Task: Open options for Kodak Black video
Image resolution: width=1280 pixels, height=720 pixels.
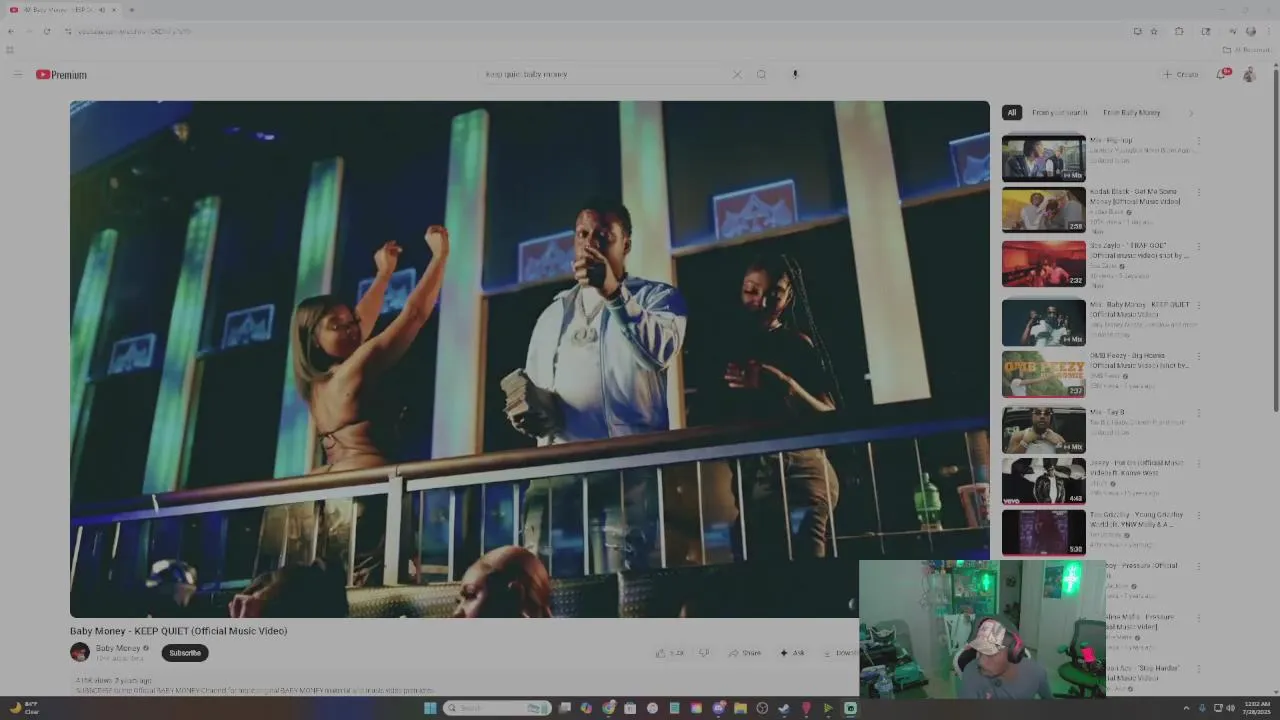Action: pos(1198,193)
